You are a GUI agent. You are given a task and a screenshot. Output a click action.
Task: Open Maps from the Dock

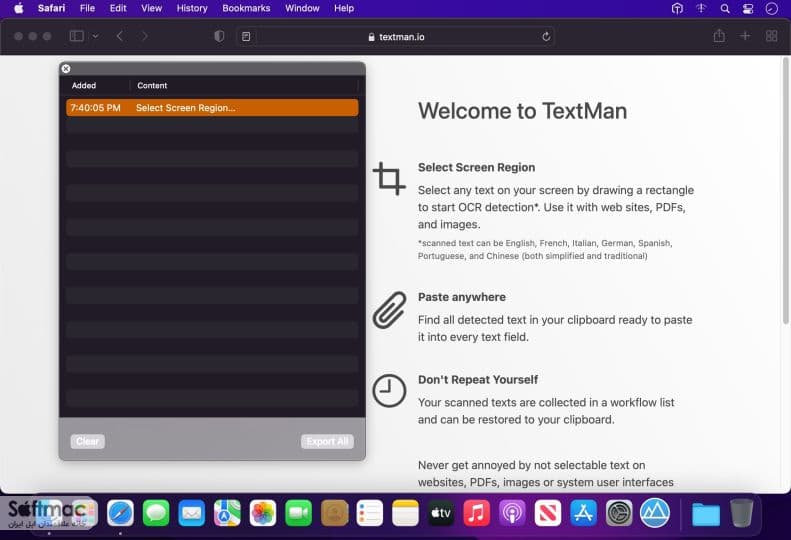click(x=227, y=513)
